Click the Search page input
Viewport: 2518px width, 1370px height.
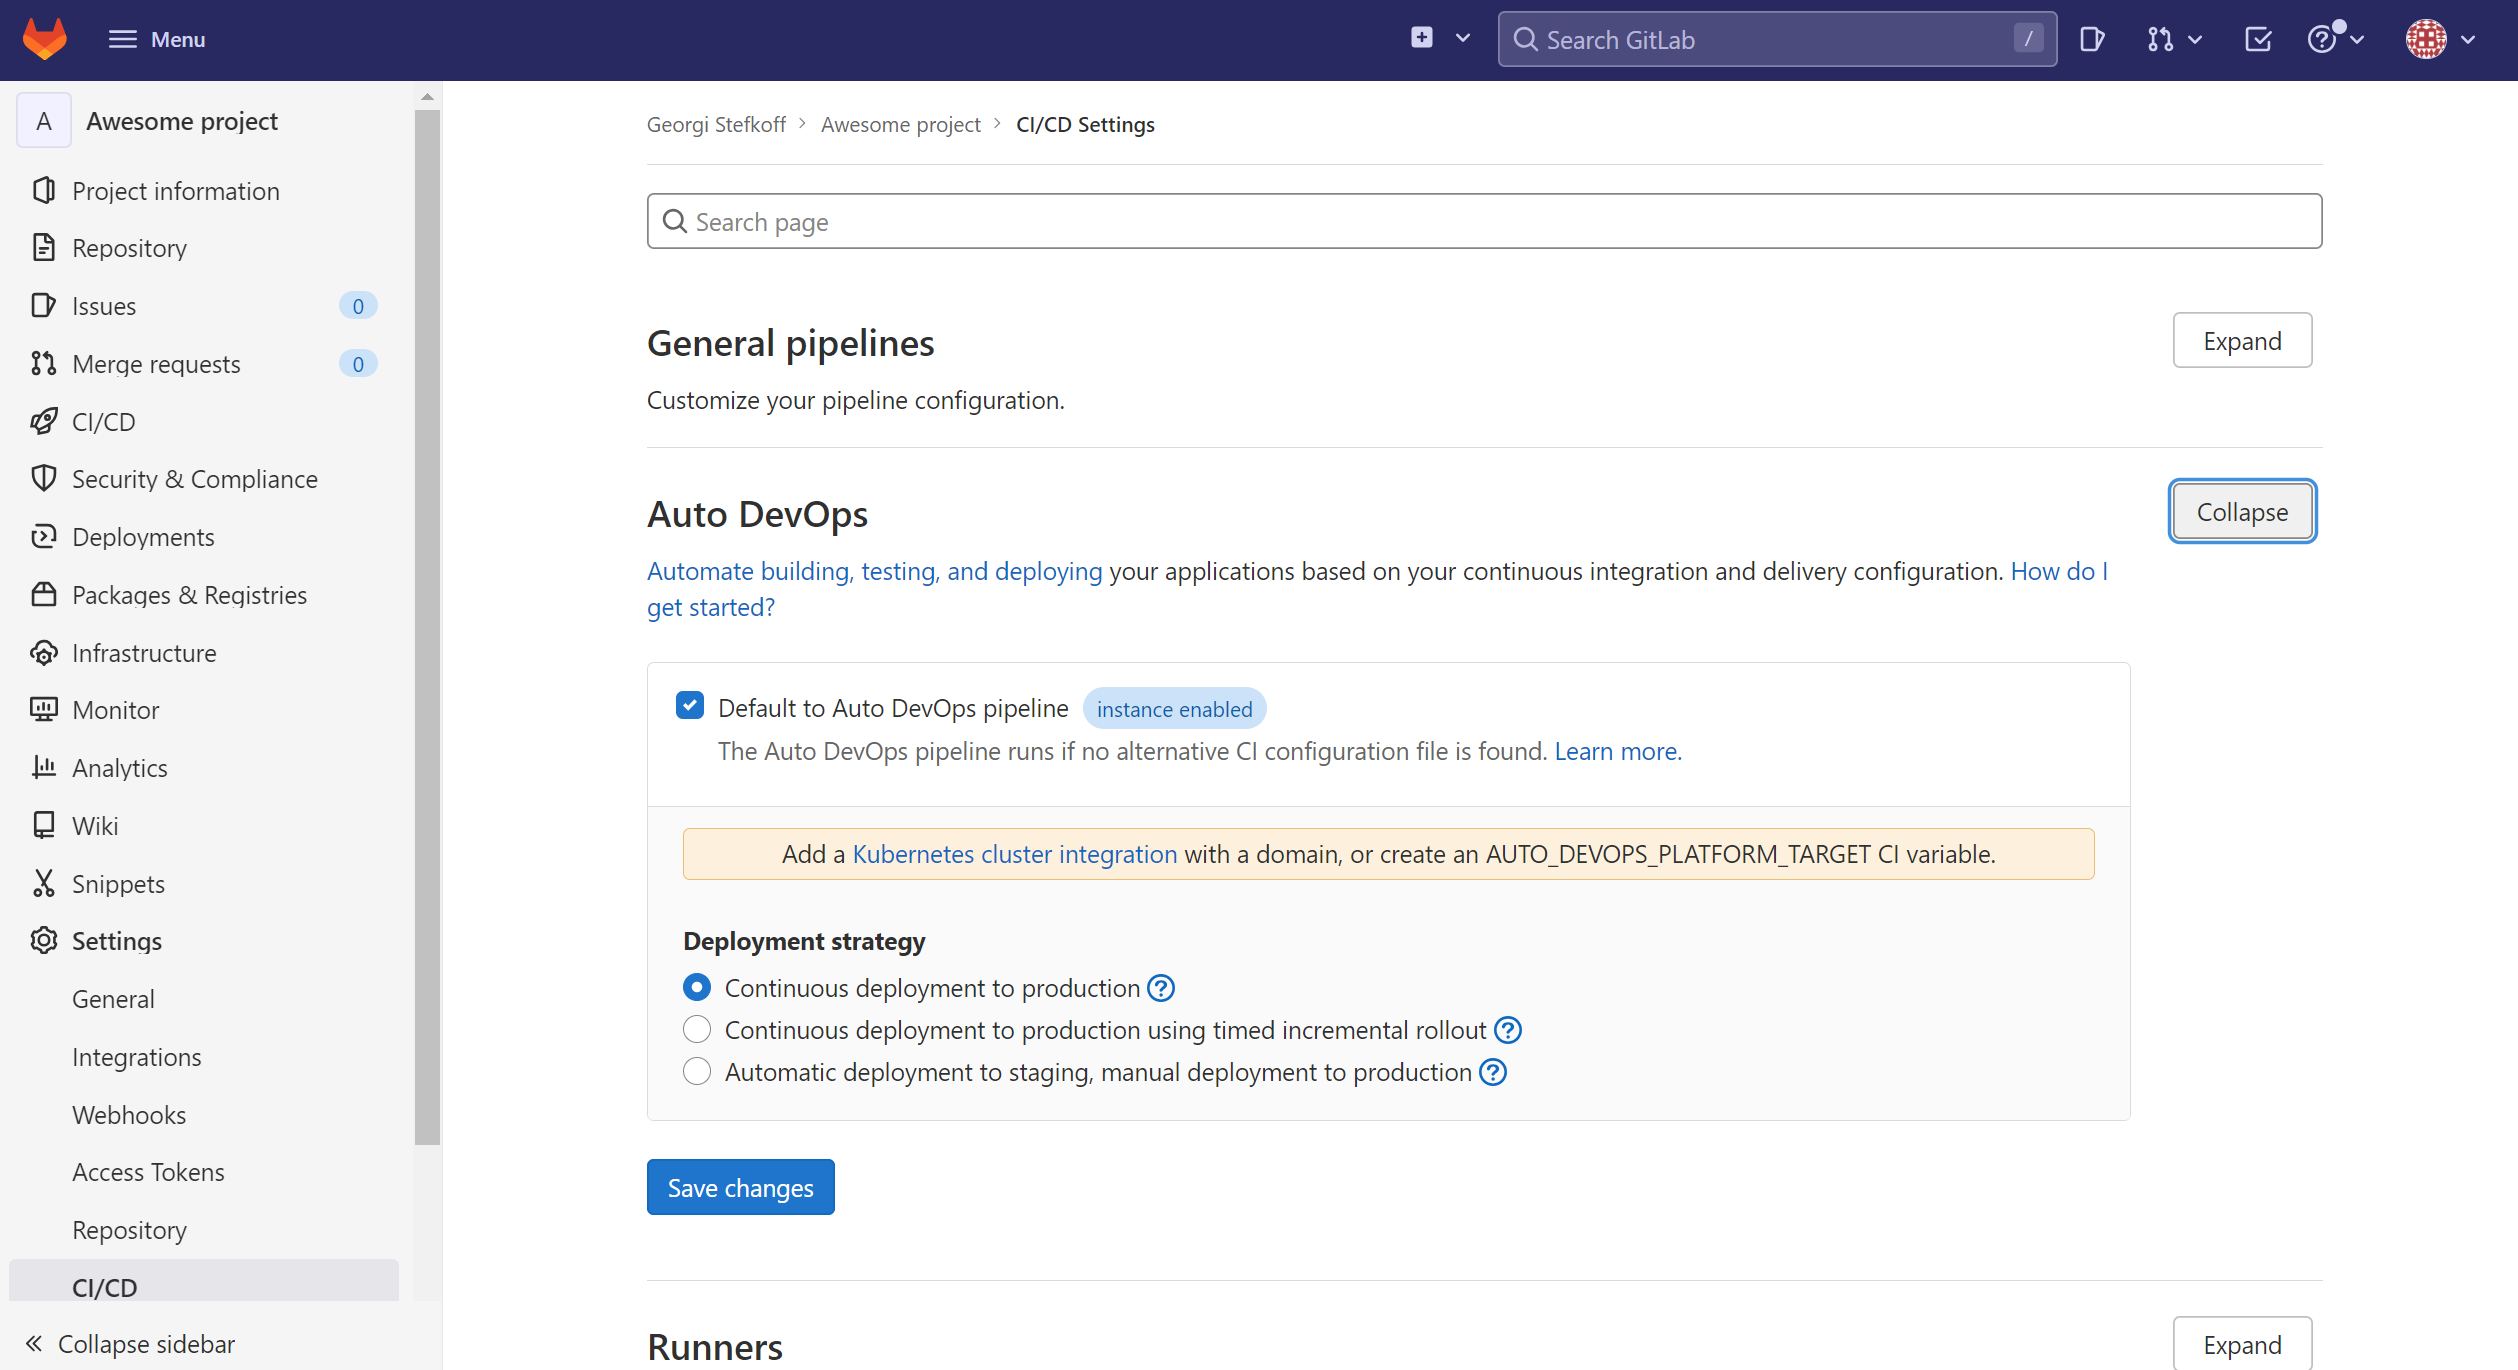pyautogui.click(x=1484, y=221)
